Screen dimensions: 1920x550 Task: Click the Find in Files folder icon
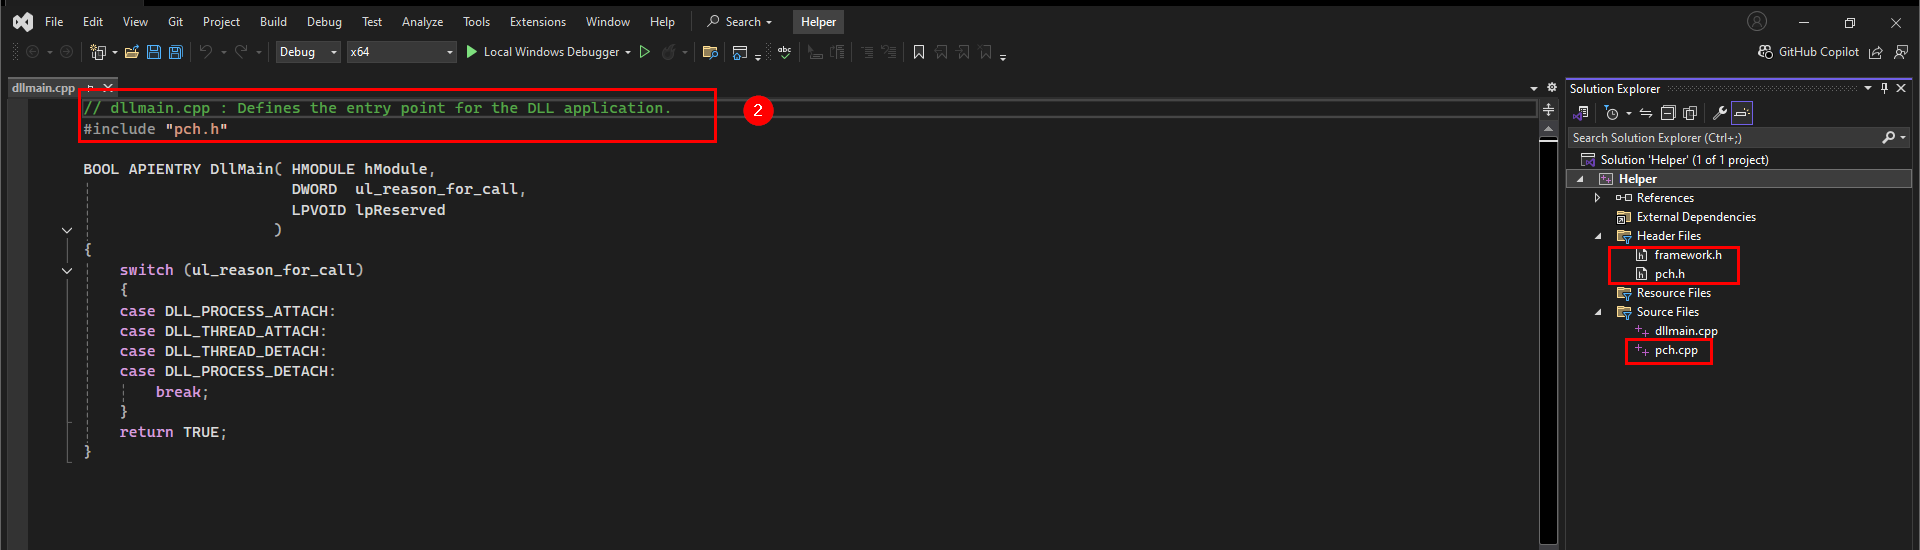pyautogui.click(x=710, y=52)
